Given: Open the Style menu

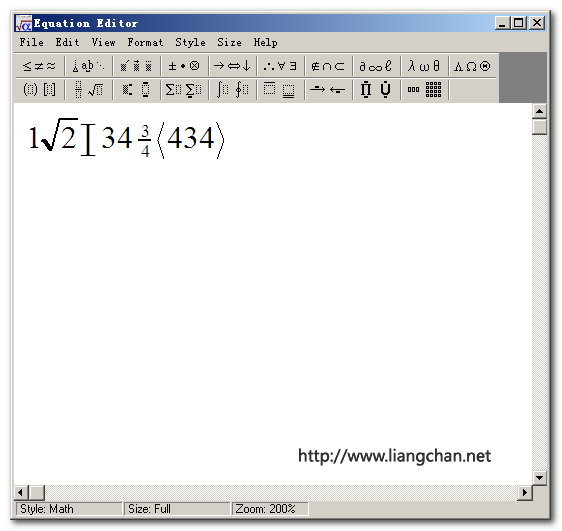Looking at the screenshot, I should (x=190, y=42).
